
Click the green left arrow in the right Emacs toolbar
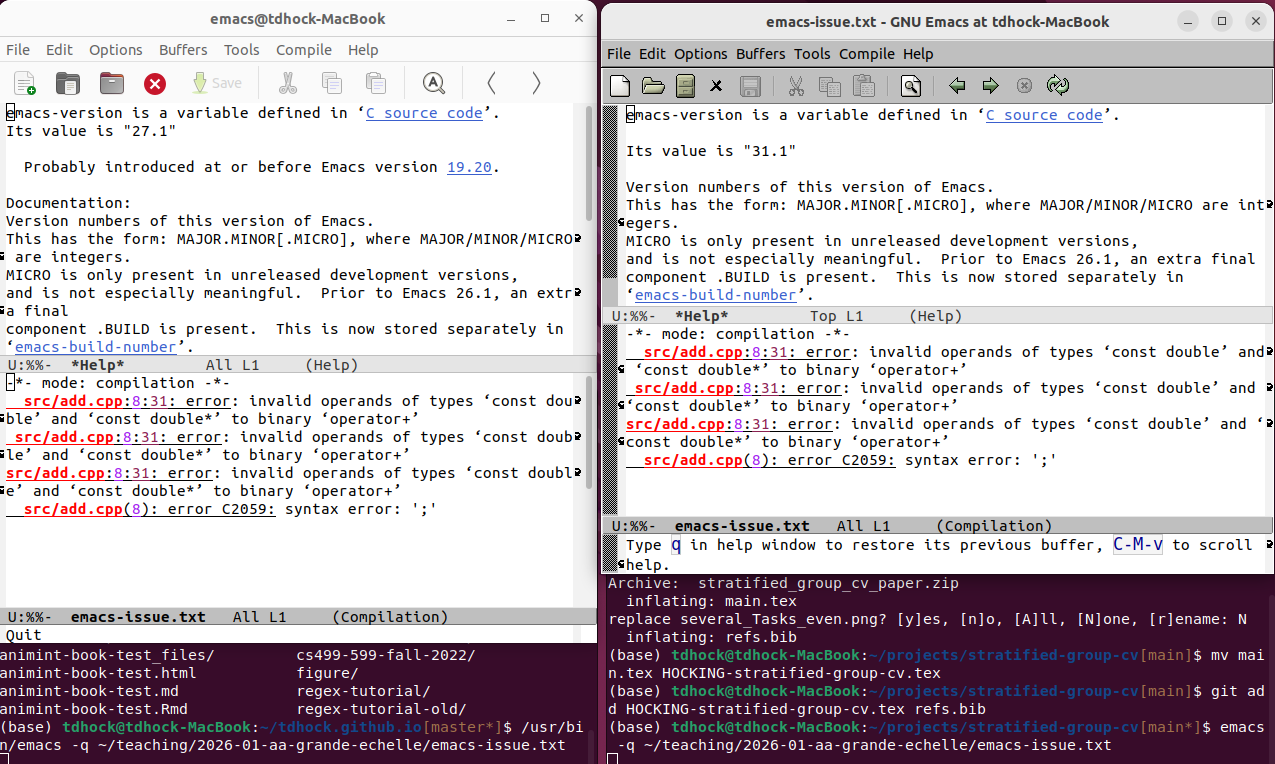957,86
